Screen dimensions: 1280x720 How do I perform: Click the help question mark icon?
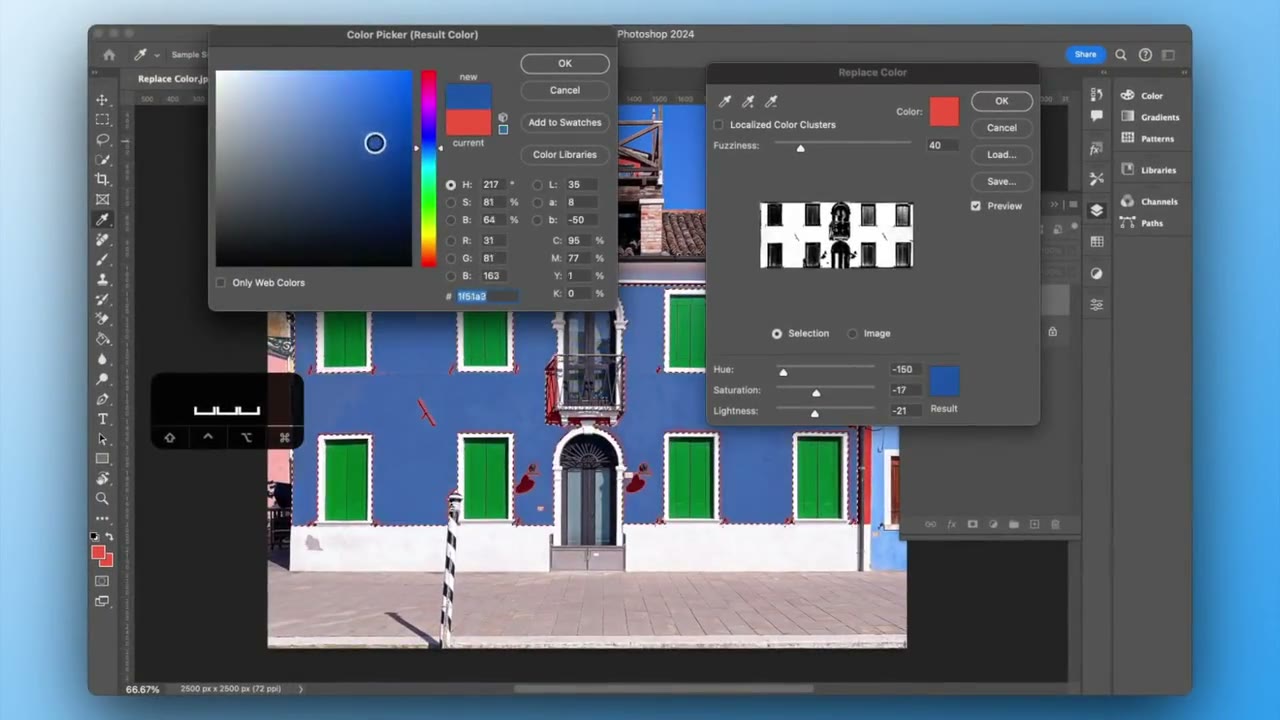[x=1145, y=55]
